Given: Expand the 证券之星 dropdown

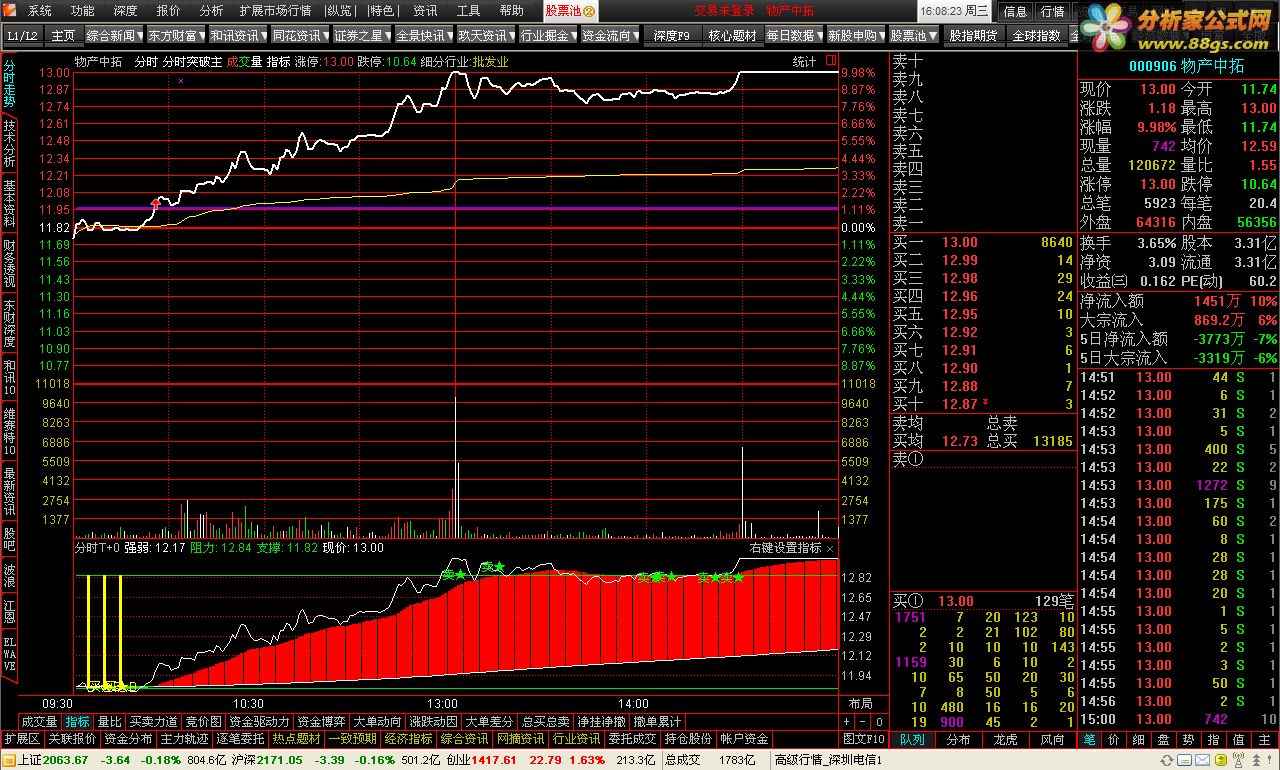Looking at the screenshot, I should 388,36.
